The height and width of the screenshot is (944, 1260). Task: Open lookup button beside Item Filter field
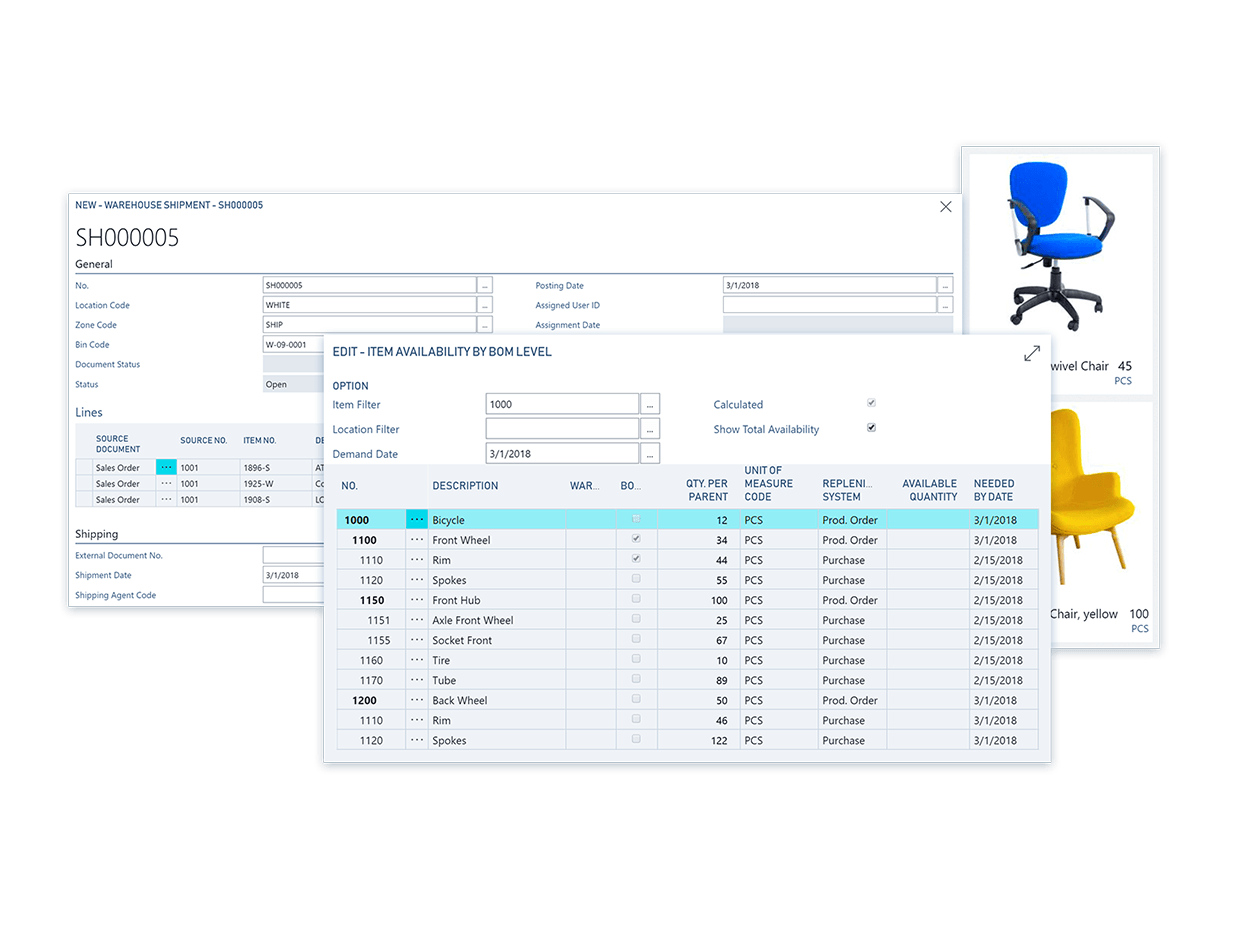pyautogui.click(x=650, y=405)
